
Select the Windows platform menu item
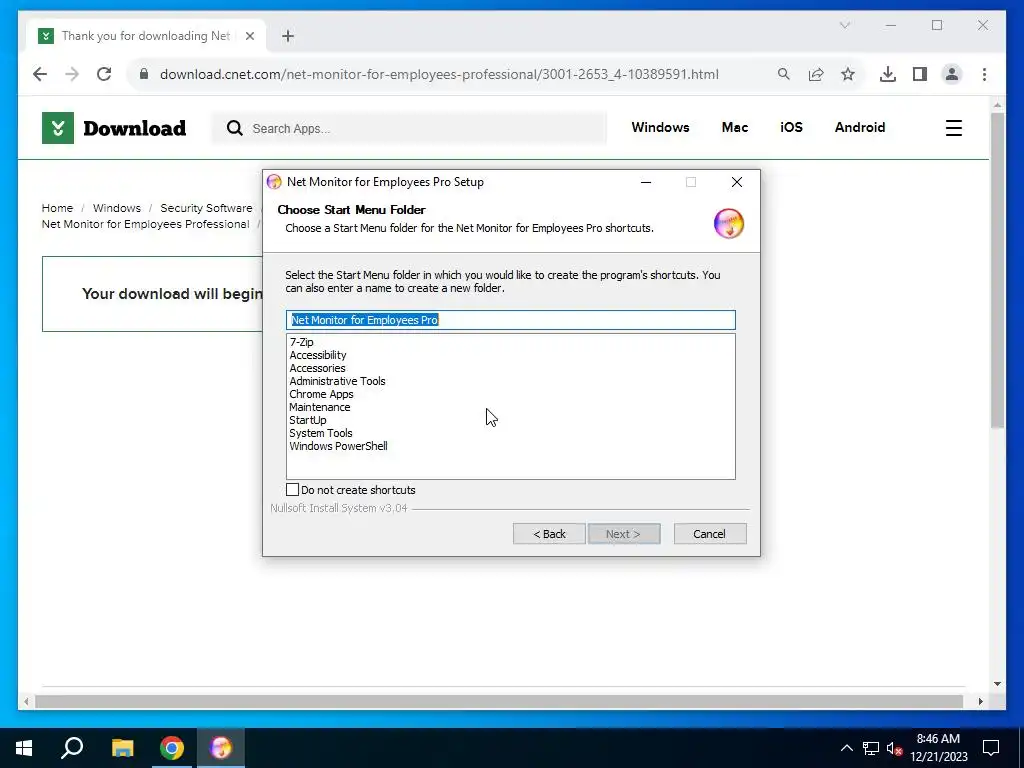pyautogui.click(x=660, y=127)
